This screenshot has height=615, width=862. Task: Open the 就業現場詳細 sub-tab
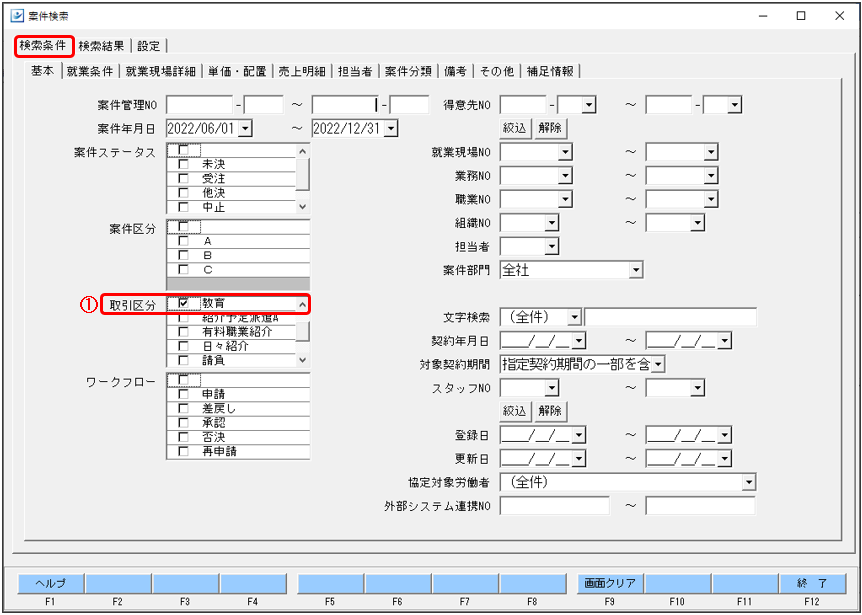(x=161, y=71)
